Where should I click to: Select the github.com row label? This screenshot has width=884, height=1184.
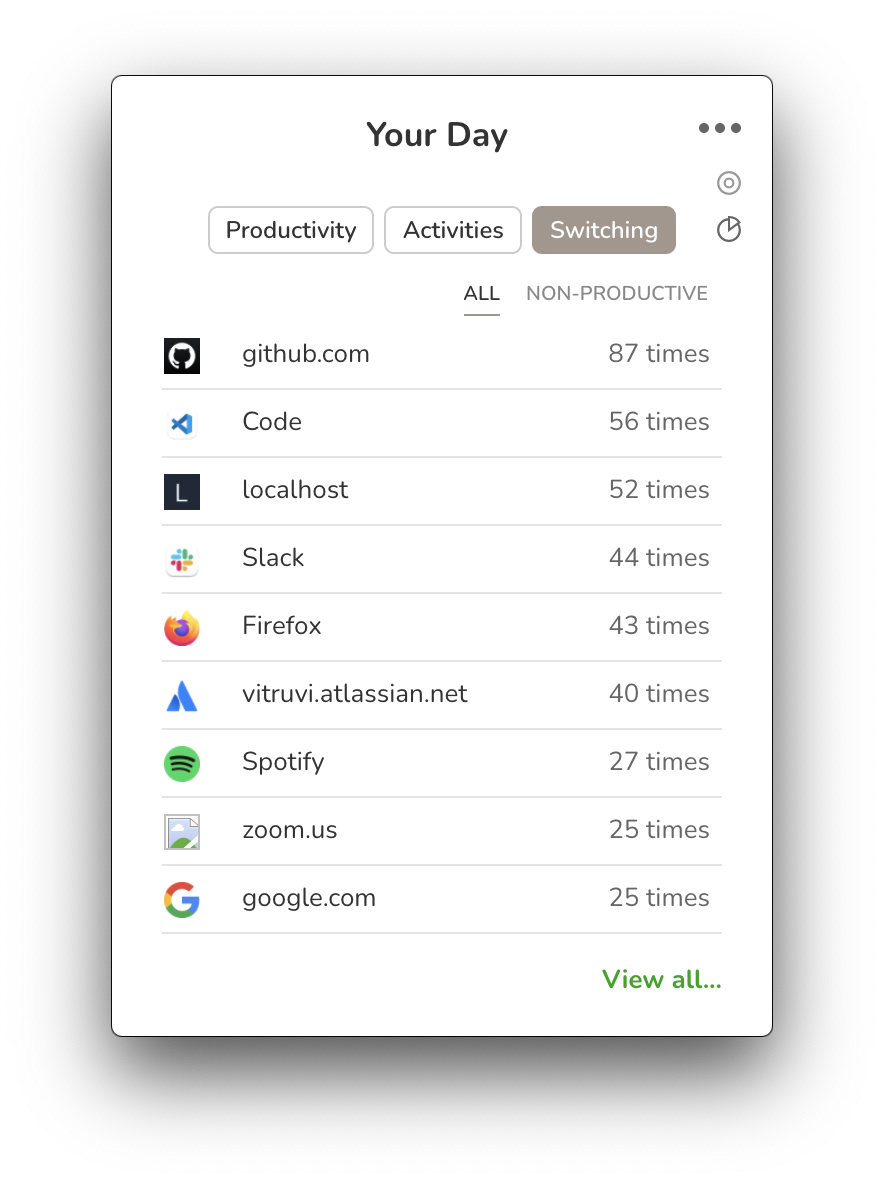(306, 353)
